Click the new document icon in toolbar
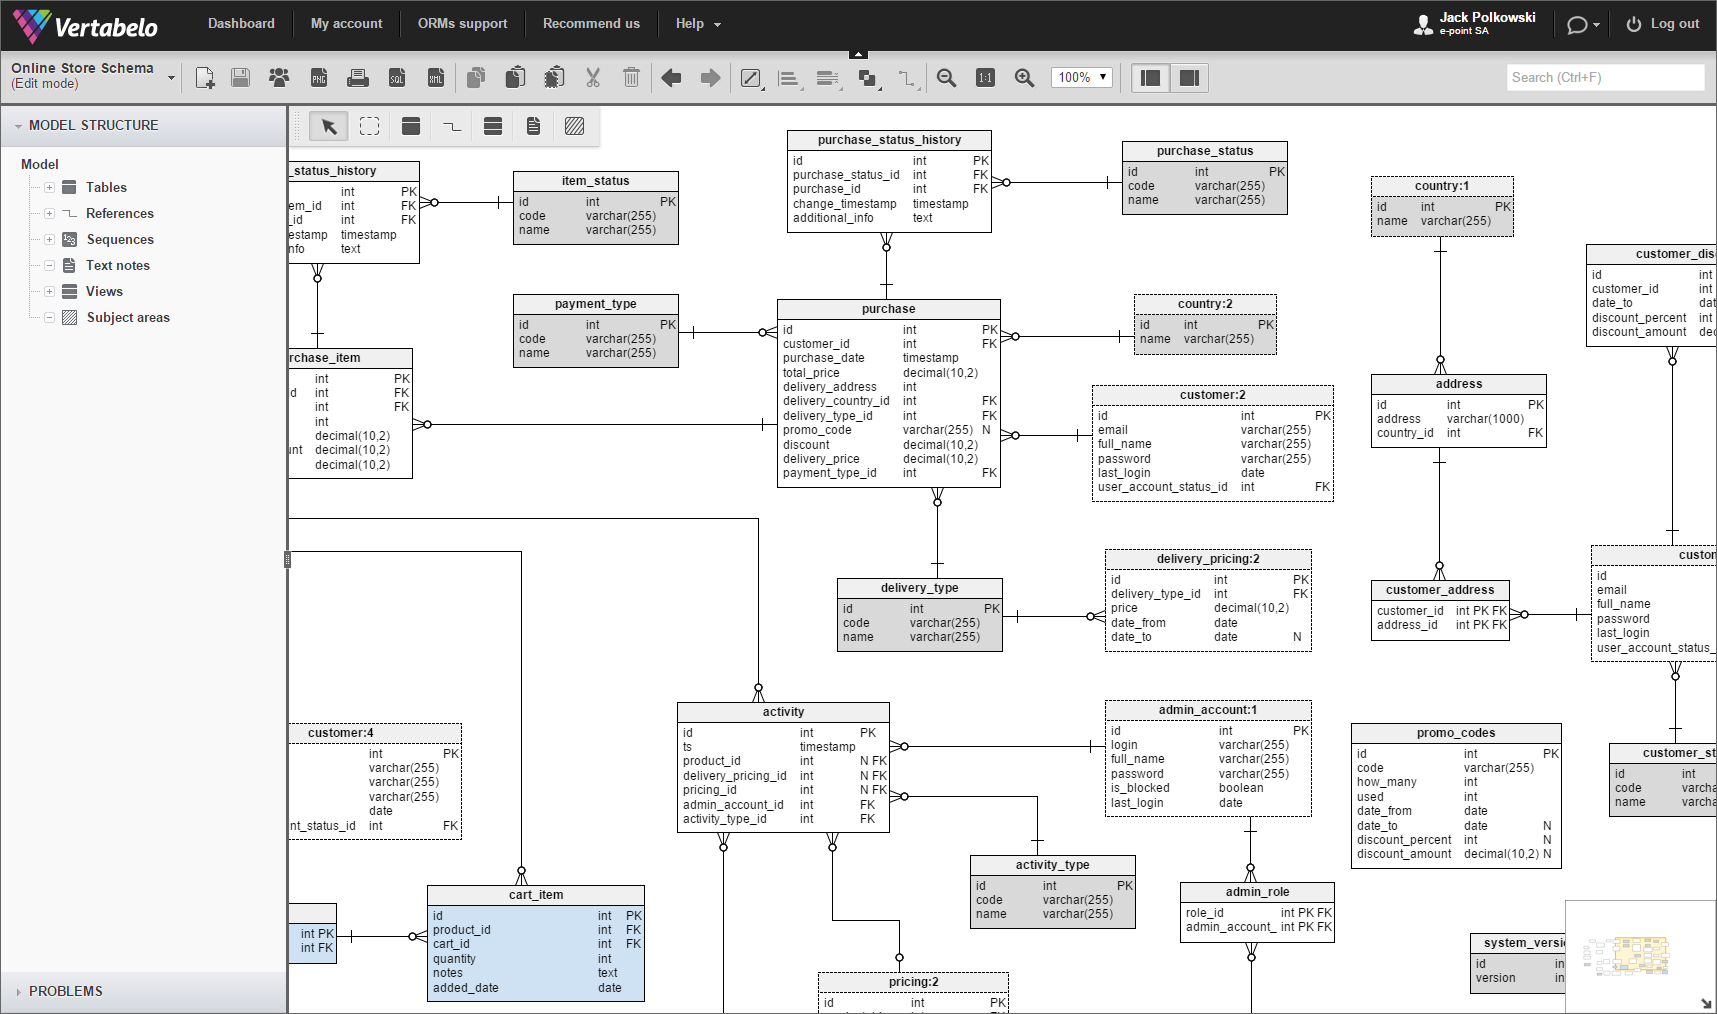Screen dimensions: 1717x1014 [x=205, y=78]
